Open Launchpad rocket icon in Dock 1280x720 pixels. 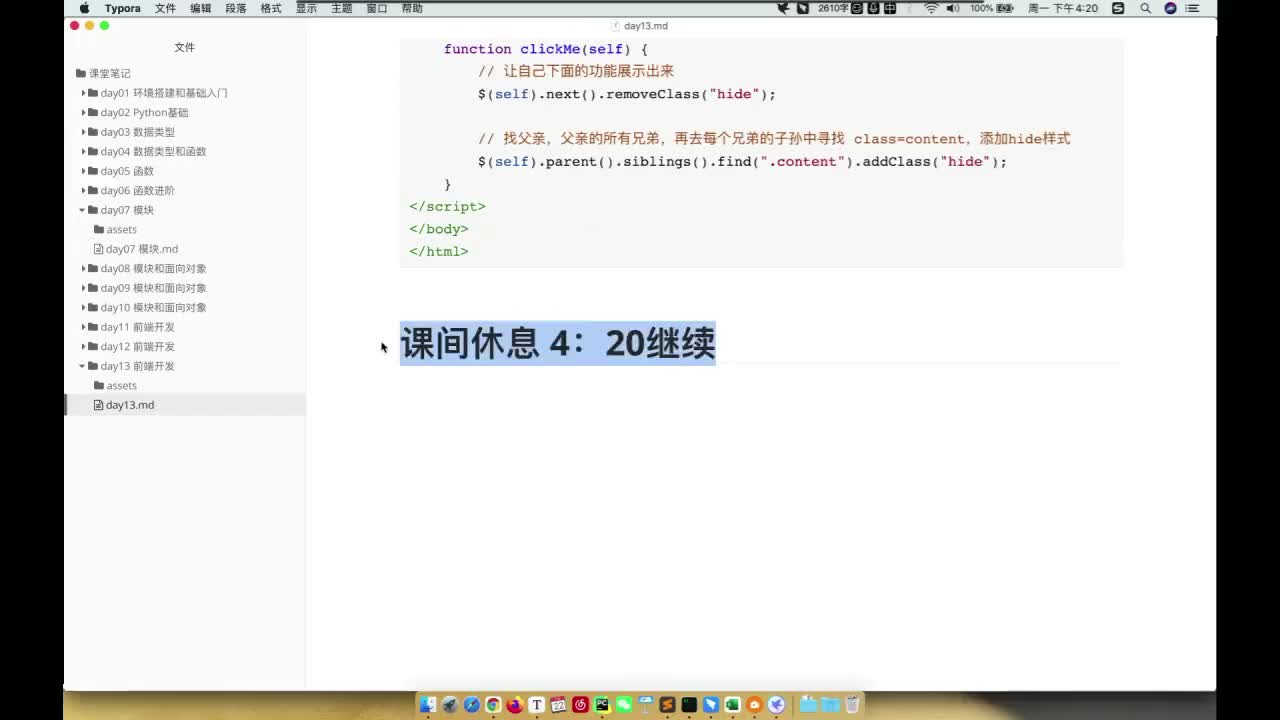coord(450,705)
